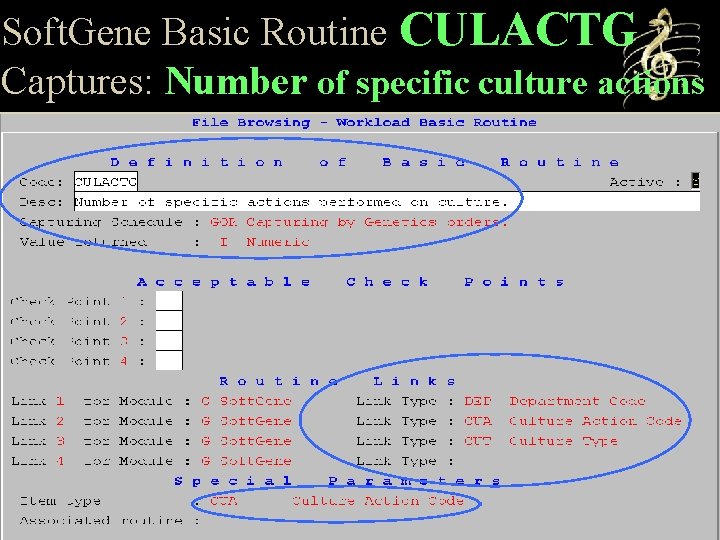Select the Check Point 1 box
This screenshot has width=720, height=540.
coord(169,301)
